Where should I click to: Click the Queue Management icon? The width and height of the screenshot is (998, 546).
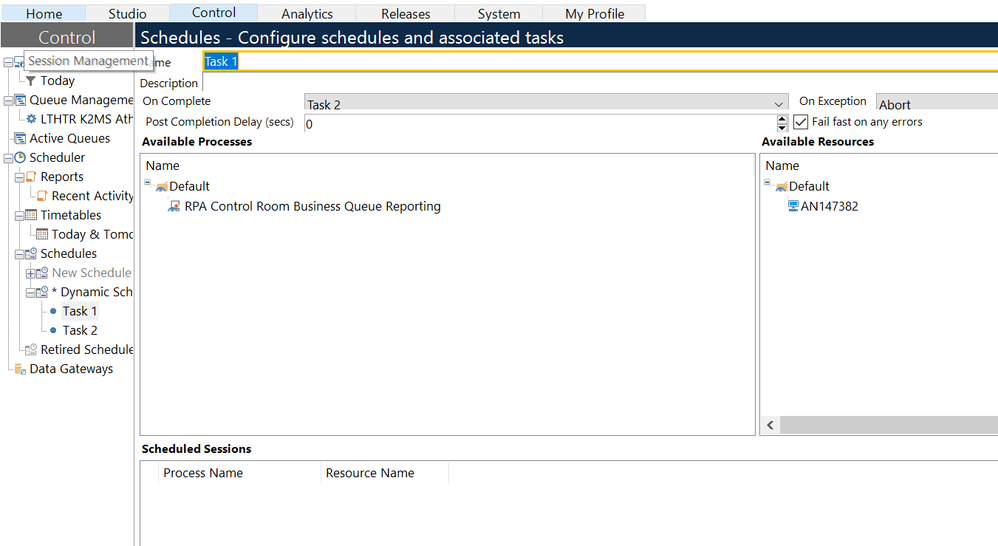pos(20,100)
